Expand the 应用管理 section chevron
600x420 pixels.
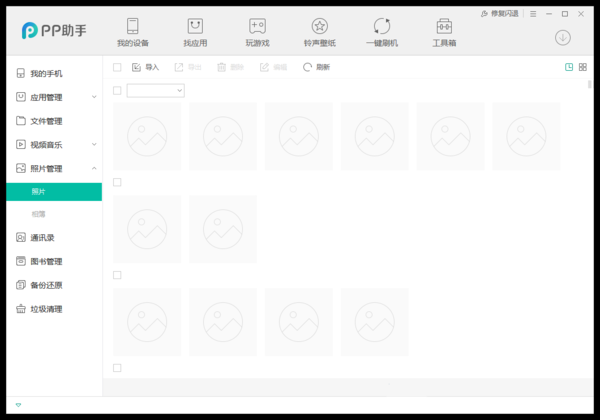[x=94, y=97]
